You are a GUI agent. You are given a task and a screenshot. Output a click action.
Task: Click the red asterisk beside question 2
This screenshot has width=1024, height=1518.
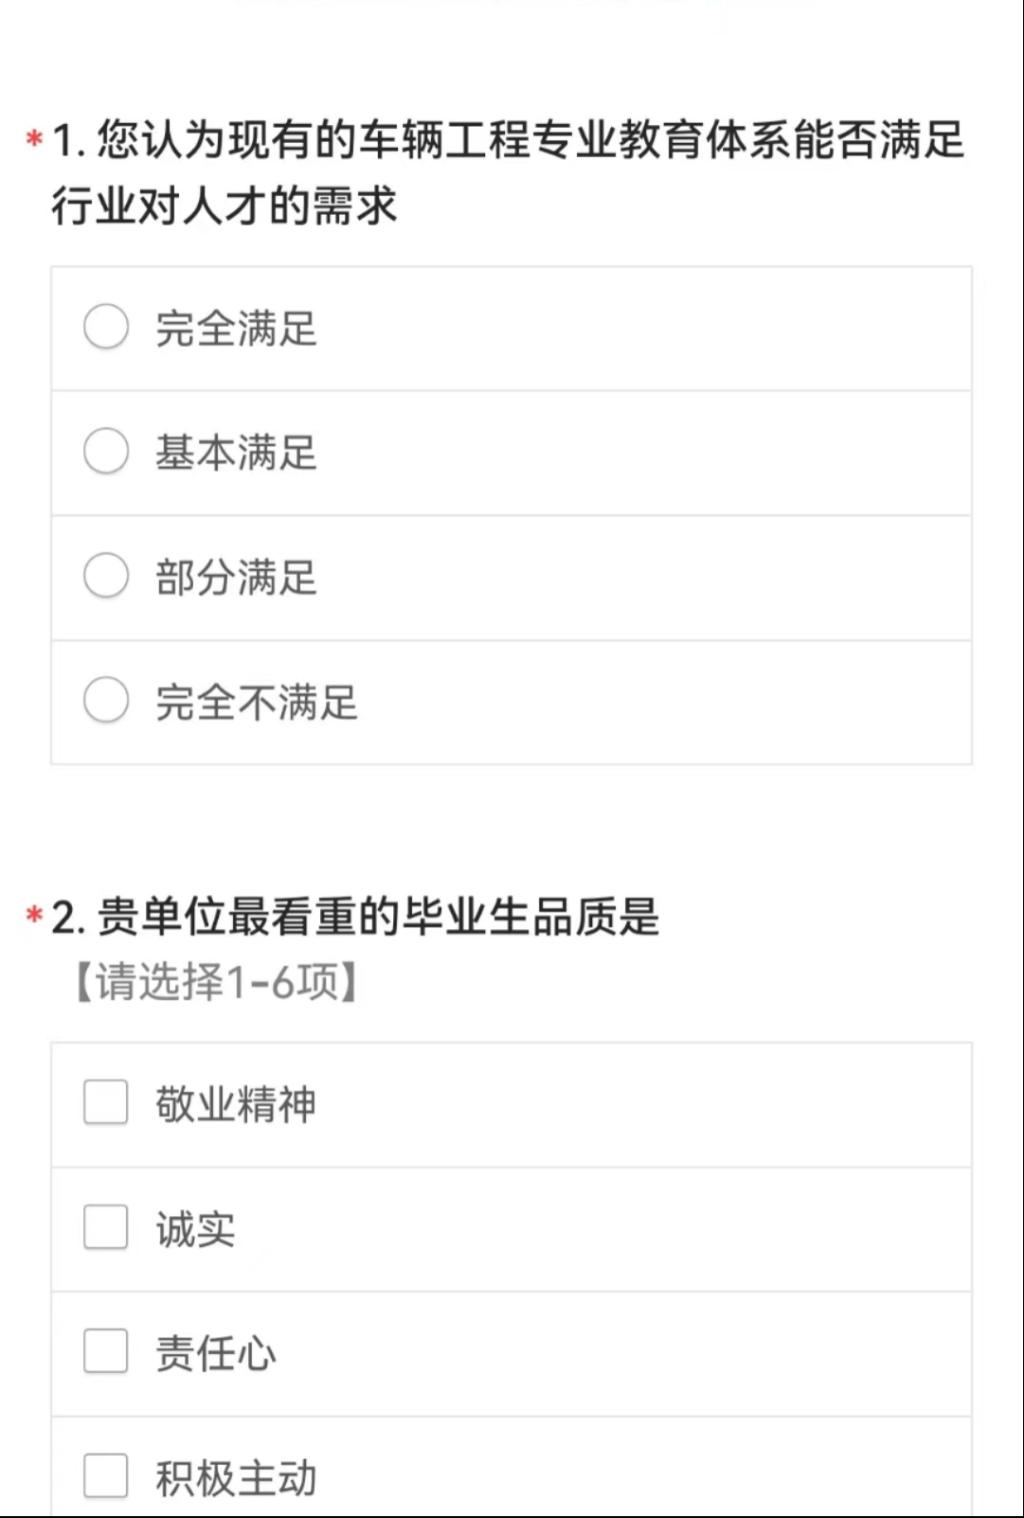(35, 915)
